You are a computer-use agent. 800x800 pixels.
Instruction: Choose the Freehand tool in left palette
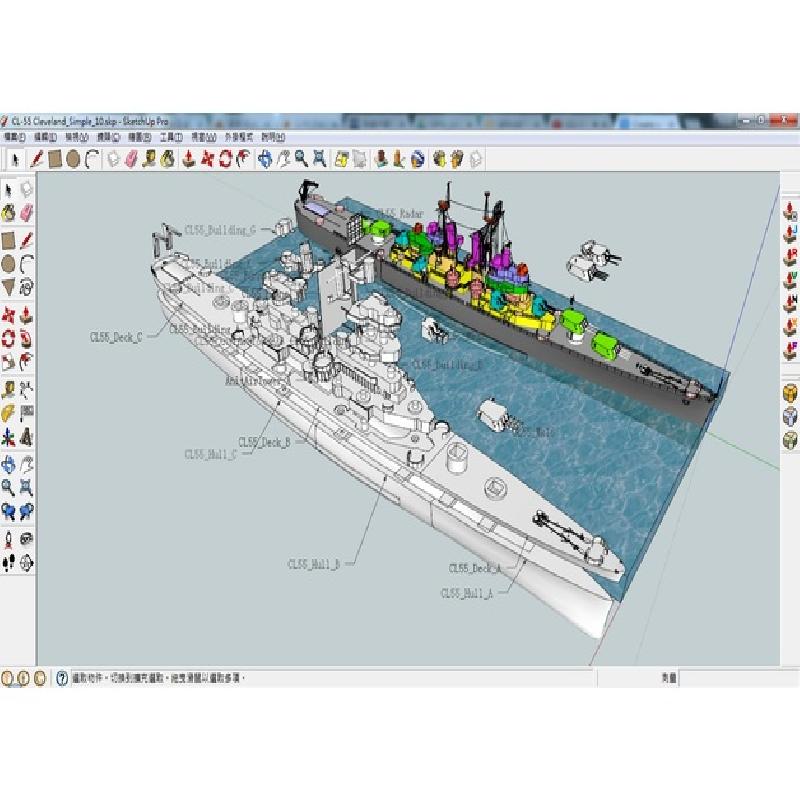[26, 287]
